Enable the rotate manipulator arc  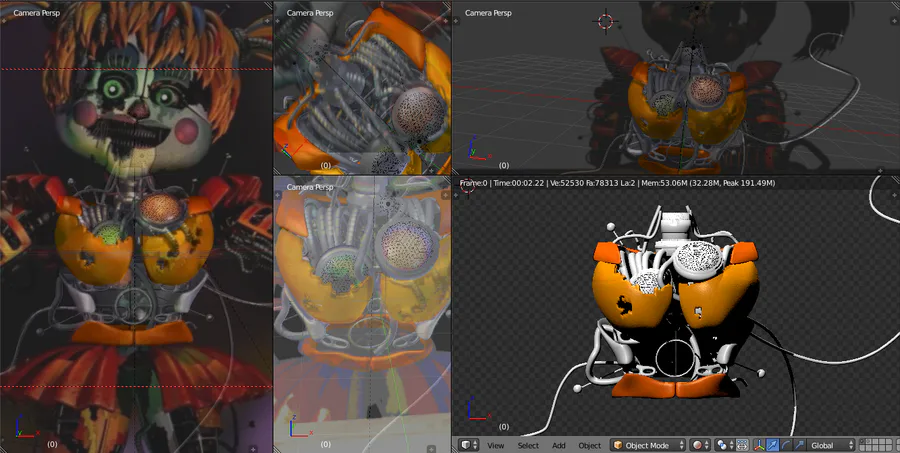point(786,445)
